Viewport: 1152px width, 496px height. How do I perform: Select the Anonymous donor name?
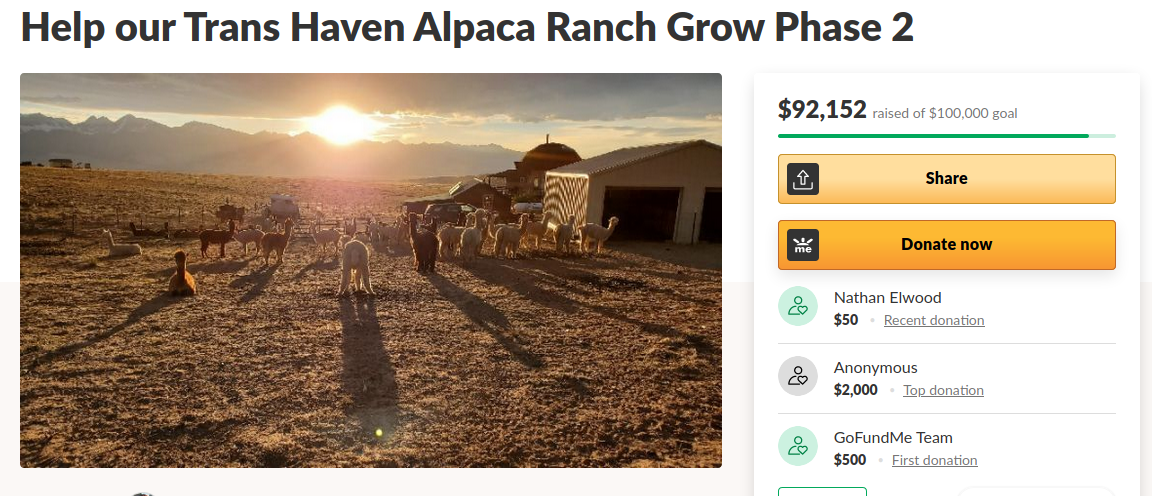click(876, 367)
